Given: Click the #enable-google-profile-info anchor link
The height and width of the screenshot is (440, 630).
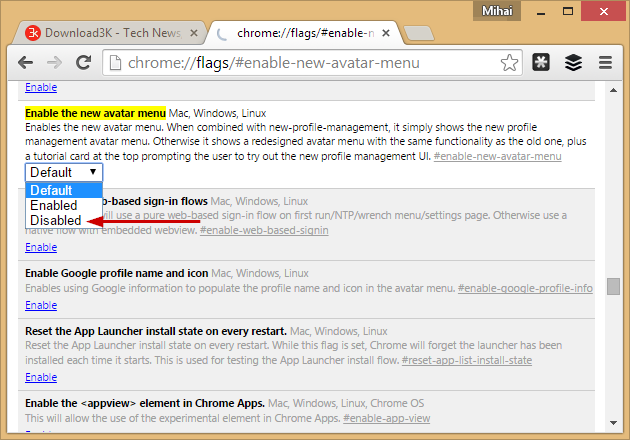Looking at the screenshot, I should (525, 288).
